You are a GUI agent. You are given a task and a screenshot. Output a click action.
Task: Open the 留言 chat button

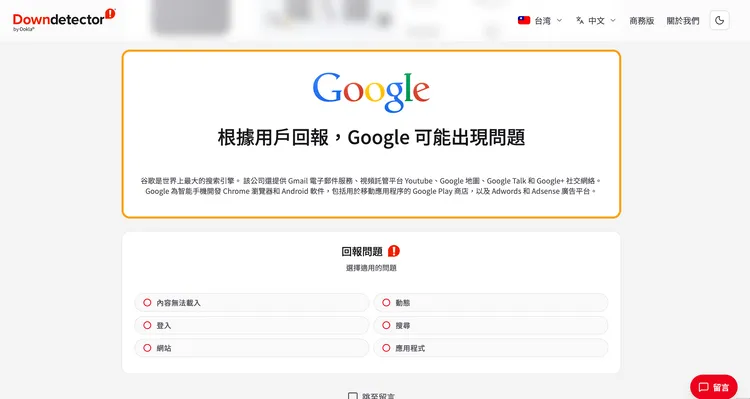pyautogui.click(x=713, y=387)
